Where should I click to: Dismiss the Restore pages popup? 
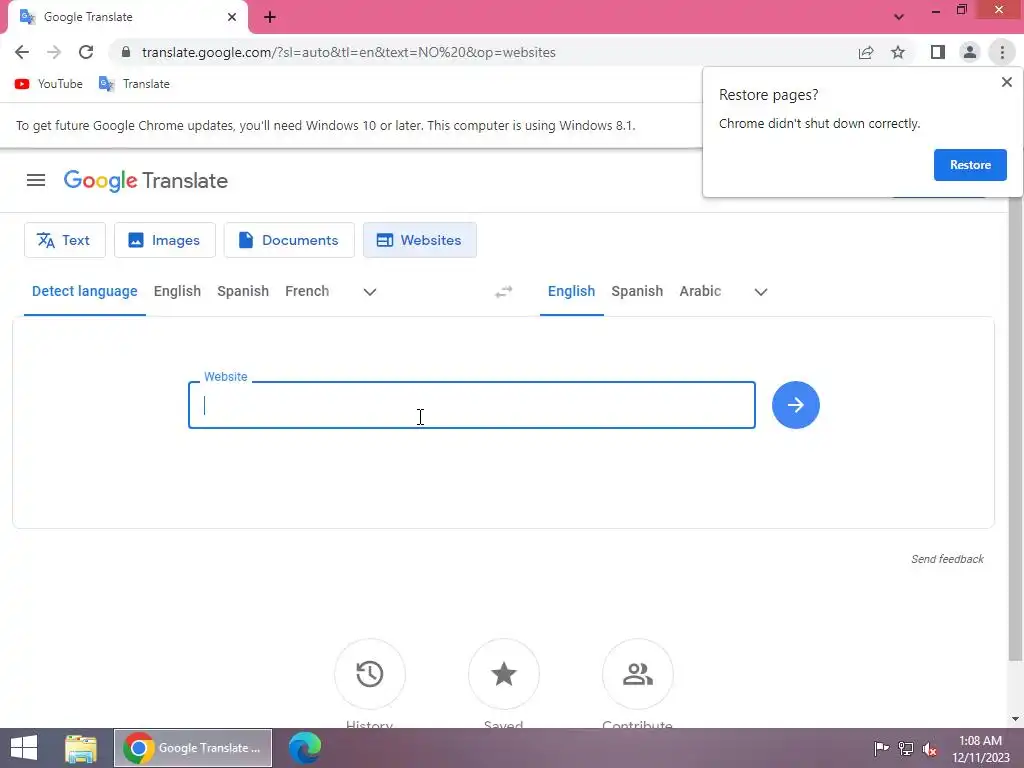[1006, 82]
